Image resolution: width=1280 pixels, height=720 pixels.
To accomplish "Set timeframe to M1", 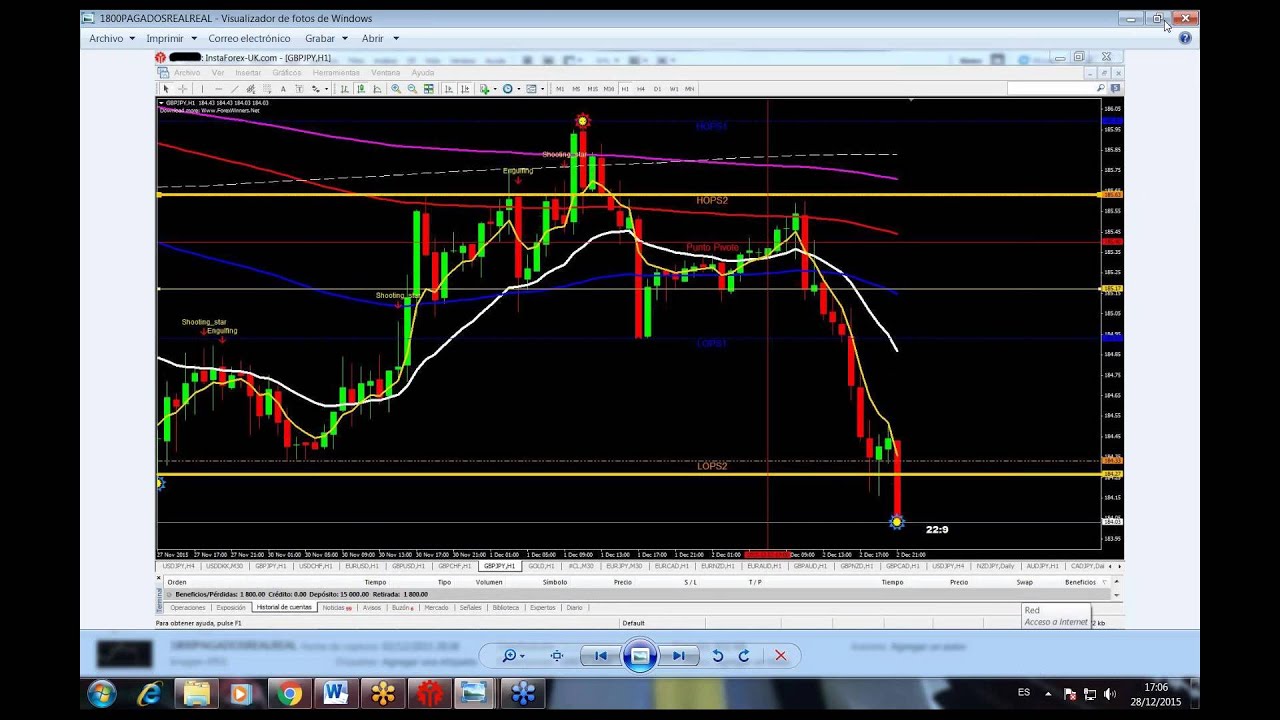I will pos(559,89).
